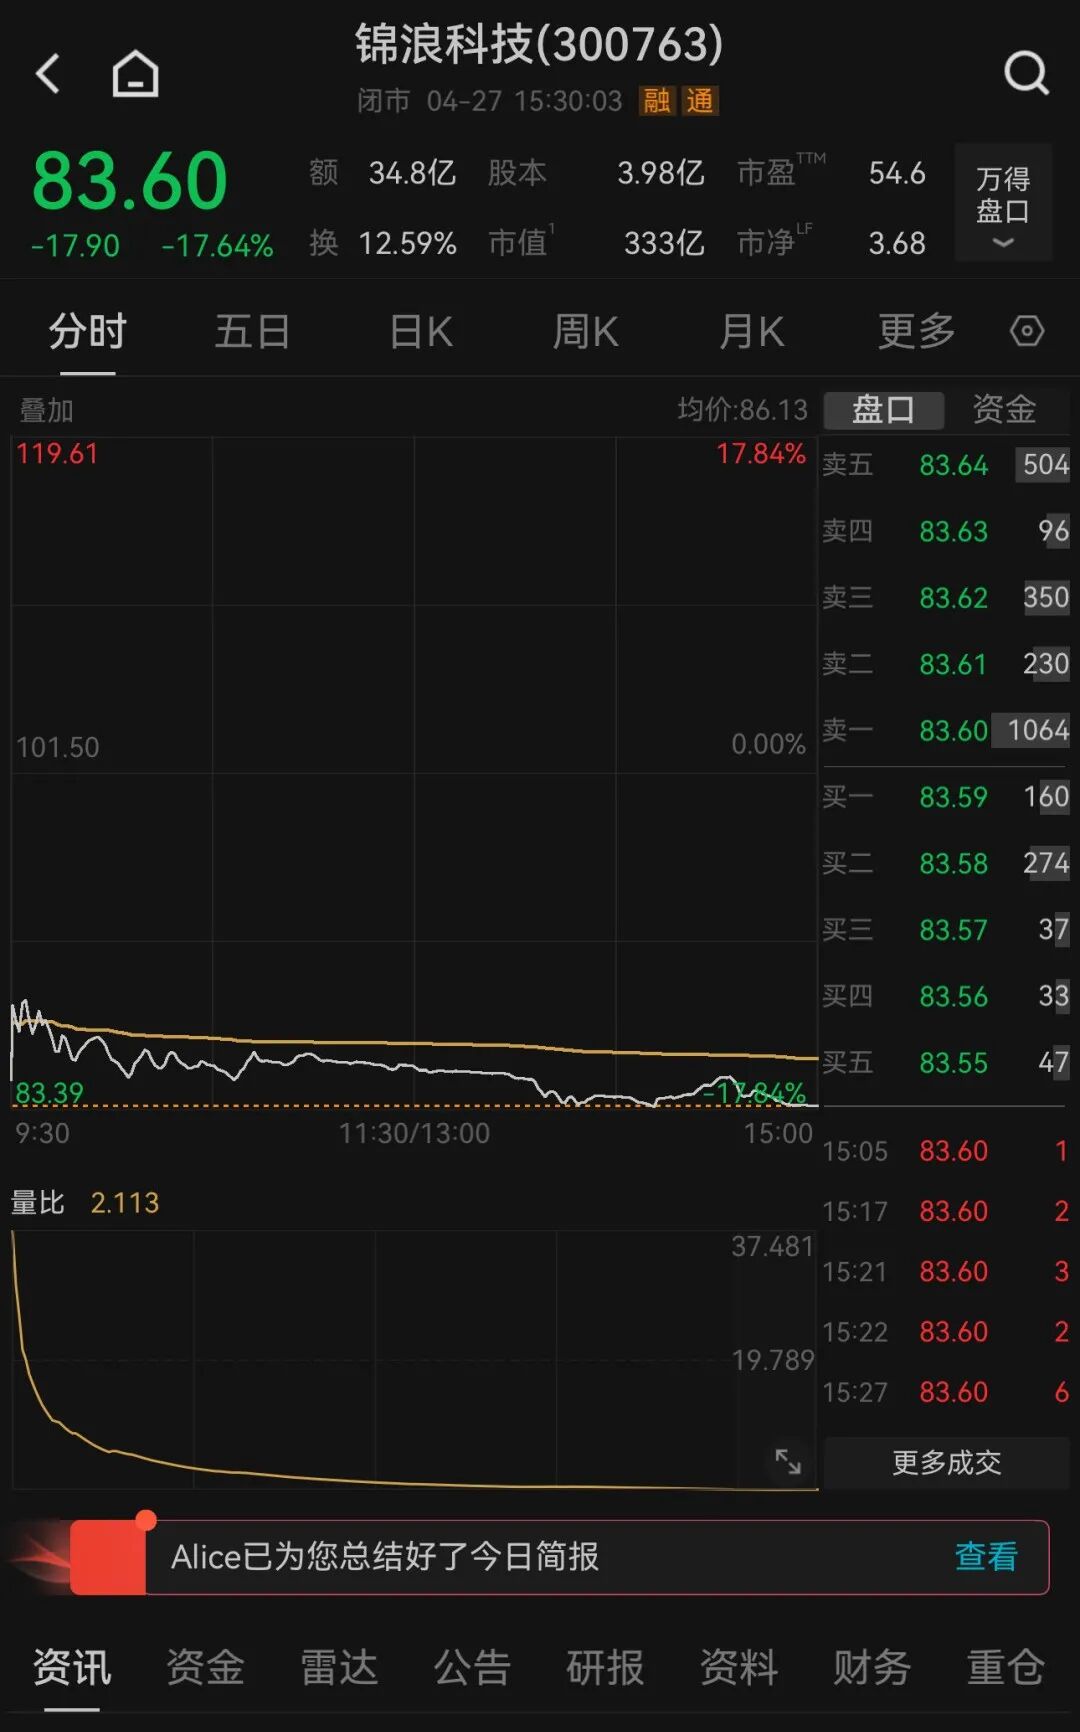Switch order panel to 资金 view
Screen dimensions: 1080x1732
(x=1003, y=410)
